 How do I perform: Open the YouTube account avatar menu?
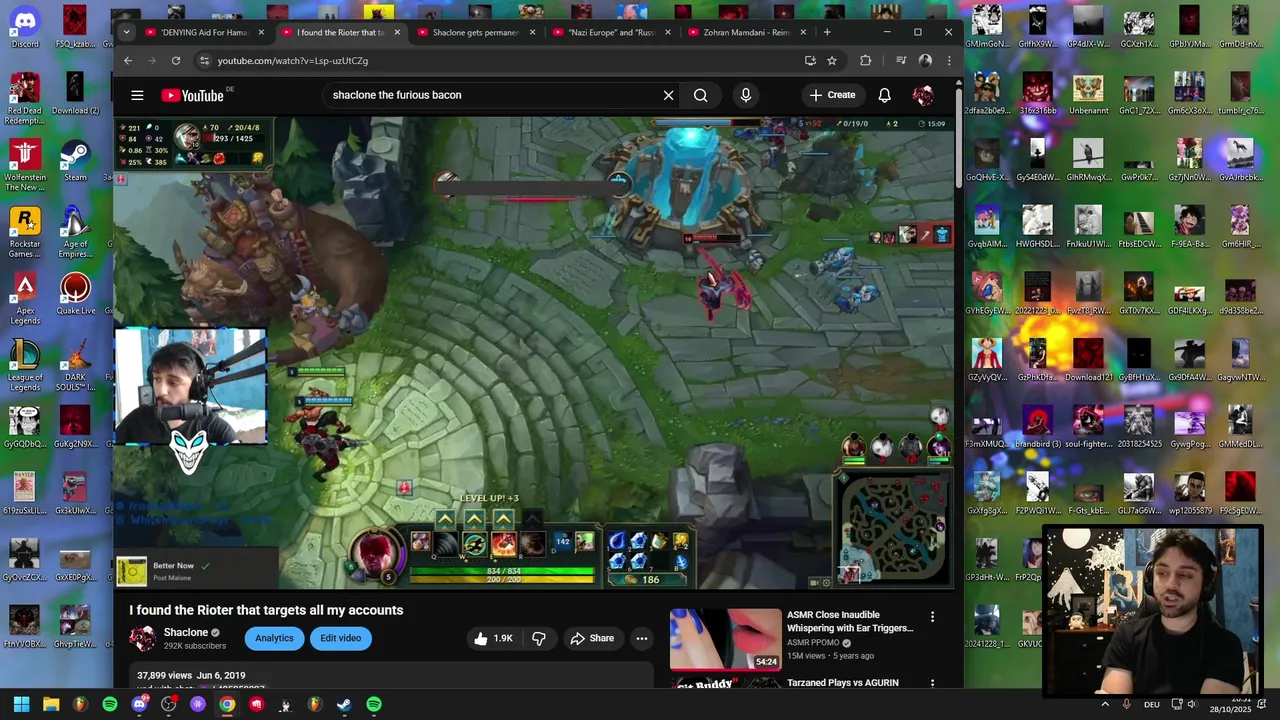click(922, 95)
